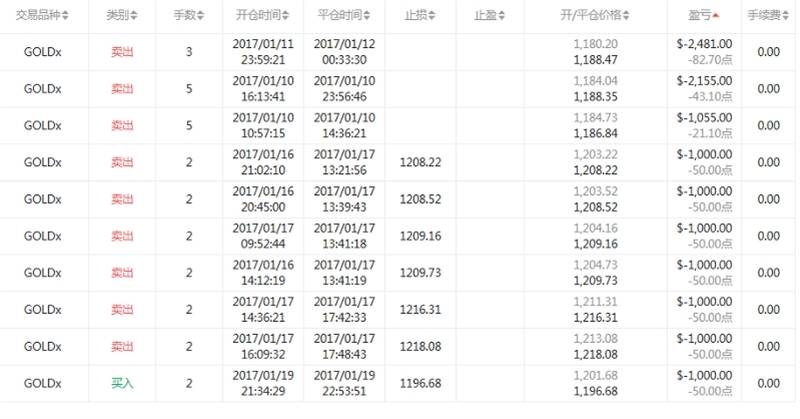Sort by 开/平仓价格 column arrows

(x=626, y=16)
